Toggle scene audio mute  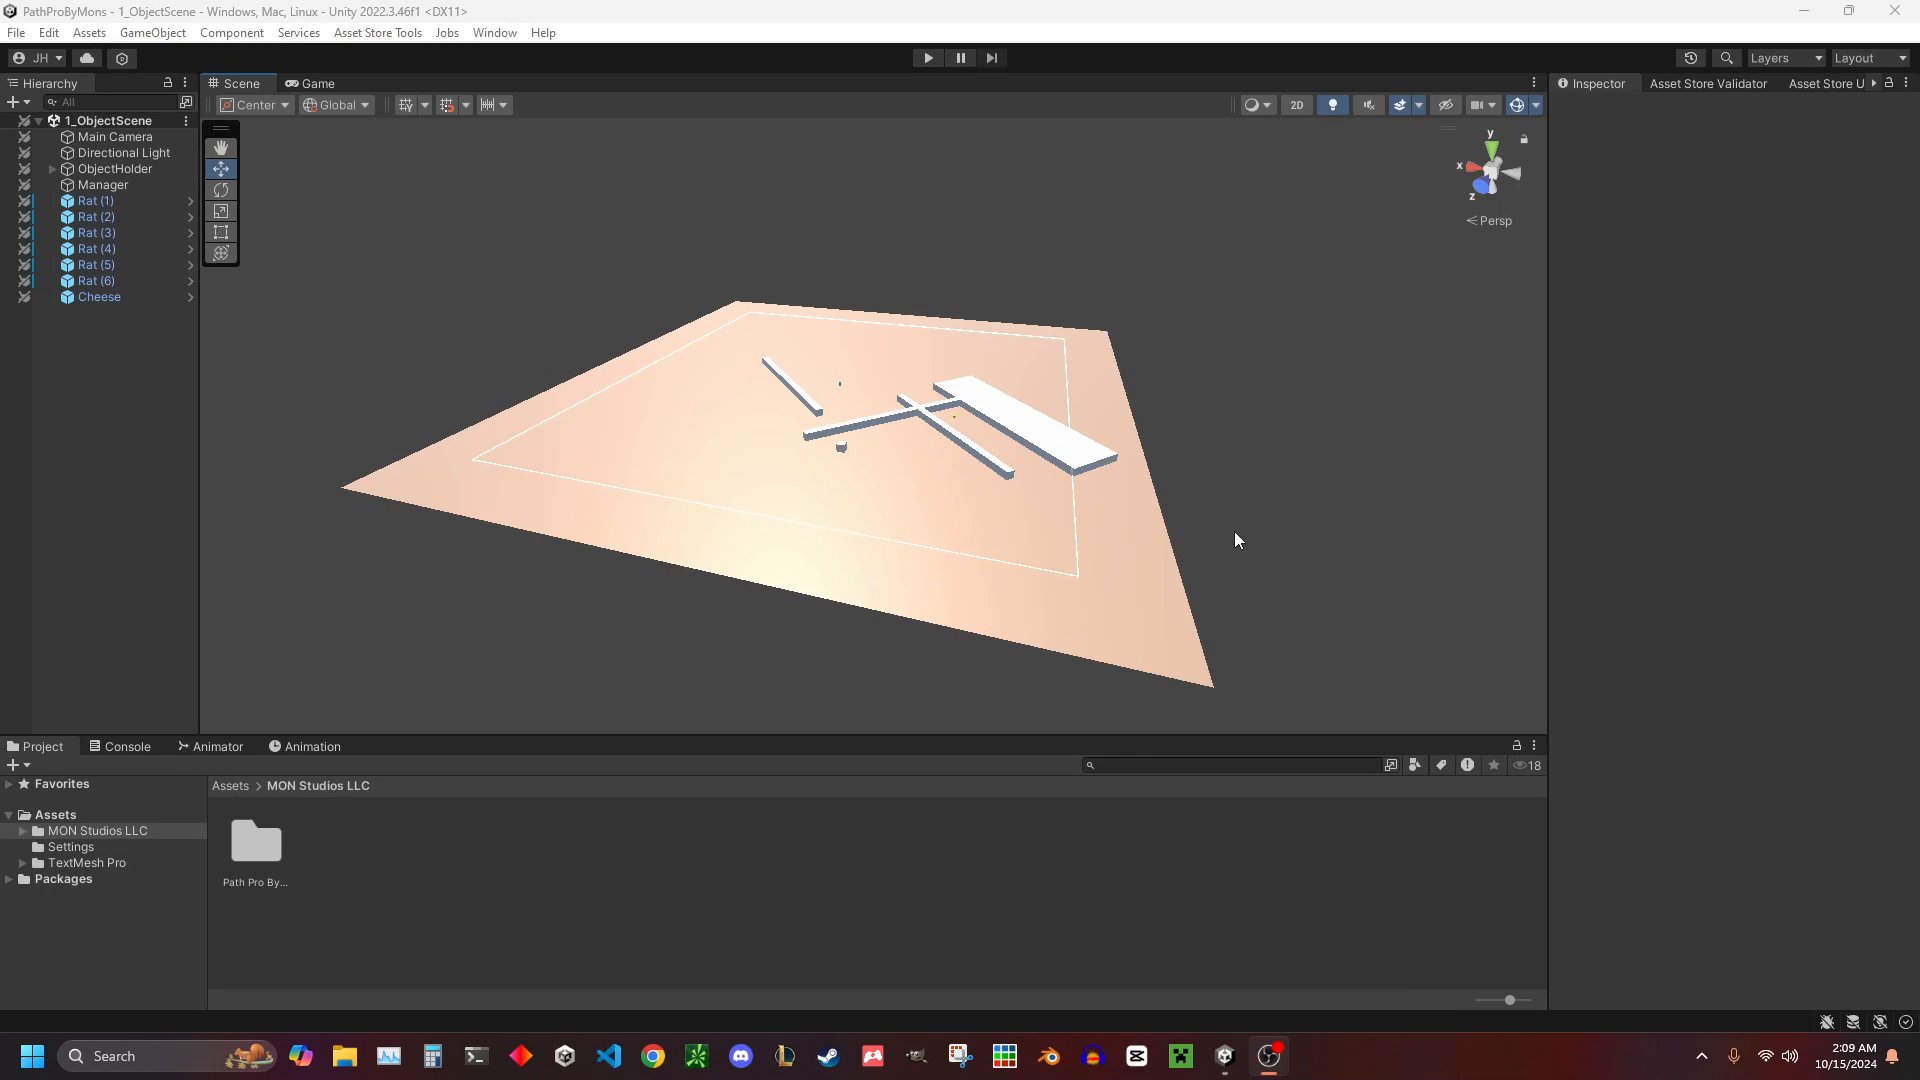(x=1369, y=105)
